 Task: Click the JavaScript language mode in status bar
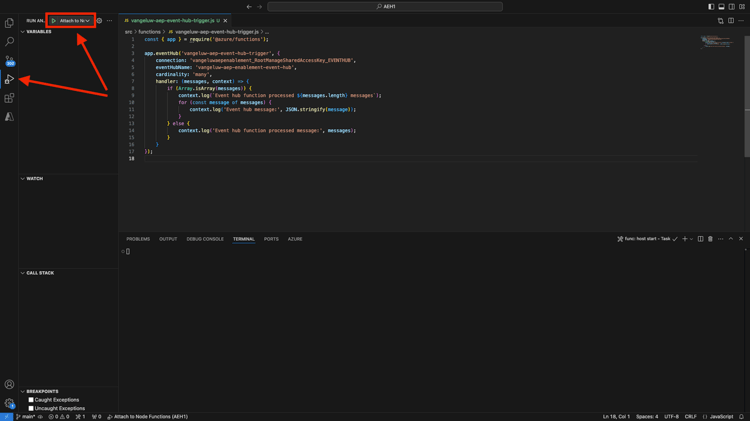(x=720, y=417)
